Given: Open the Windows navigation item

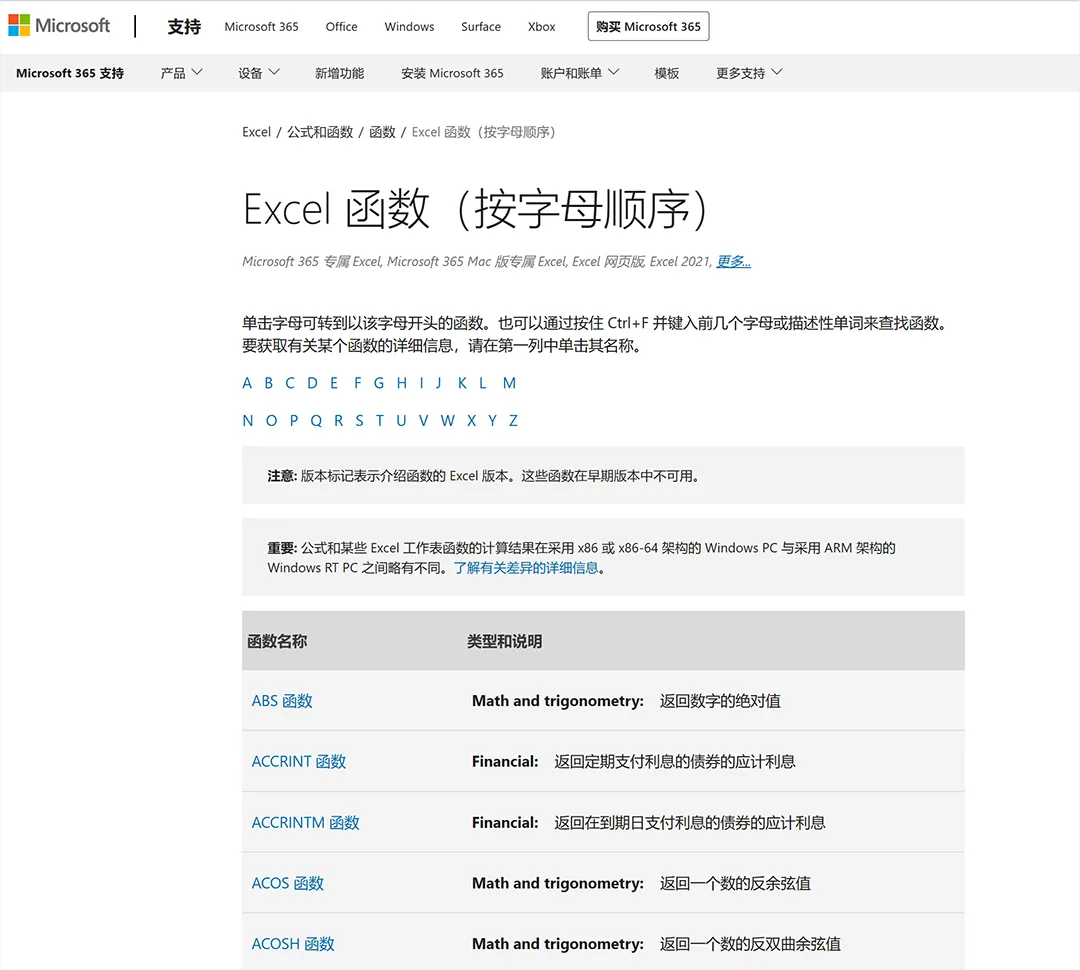Looking at the screenshot, I should pyautogui.click(x=409, y=27).
